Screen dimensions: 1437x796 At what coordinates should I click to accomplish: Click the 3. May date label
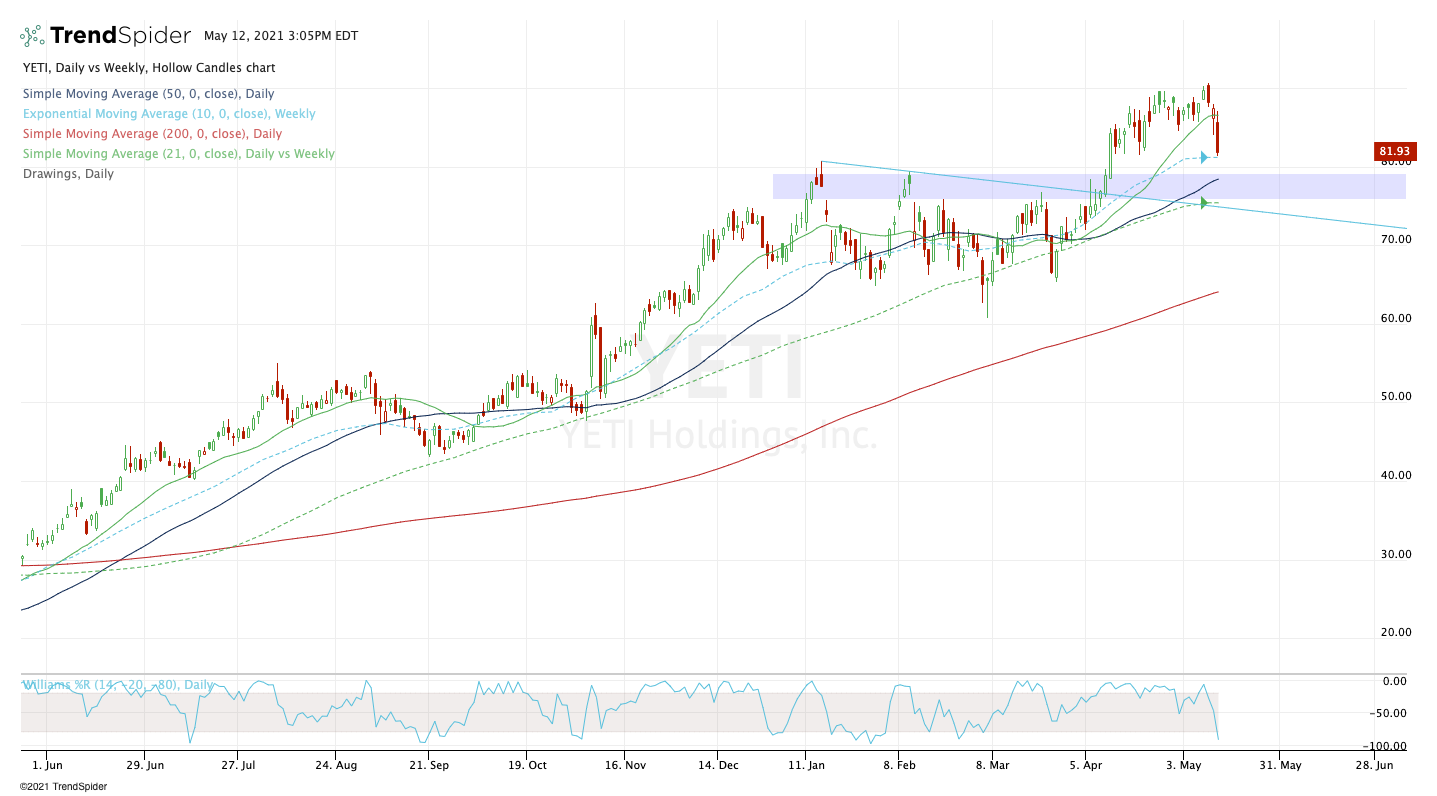tap(1183, 766)
